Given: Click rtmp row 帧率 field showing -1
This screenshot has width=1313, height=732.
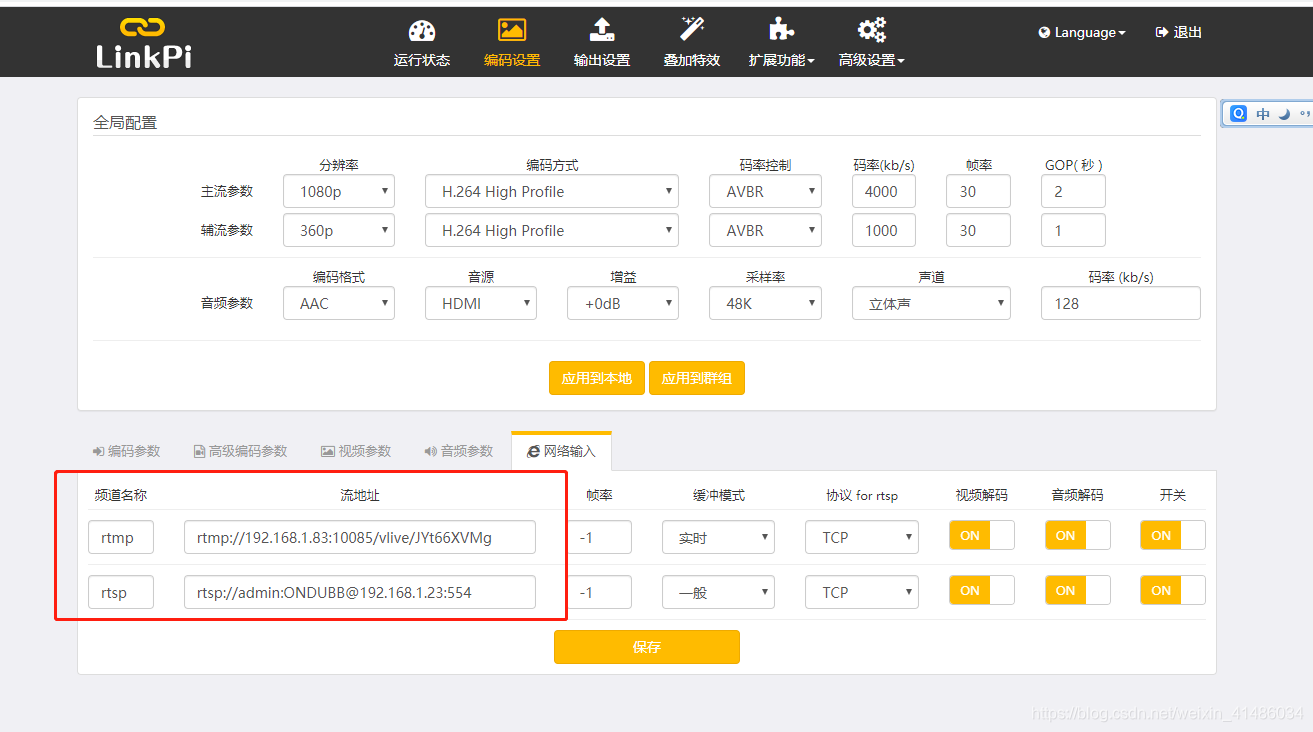Looking at the screenshot, I should click(x=600, y=537).
